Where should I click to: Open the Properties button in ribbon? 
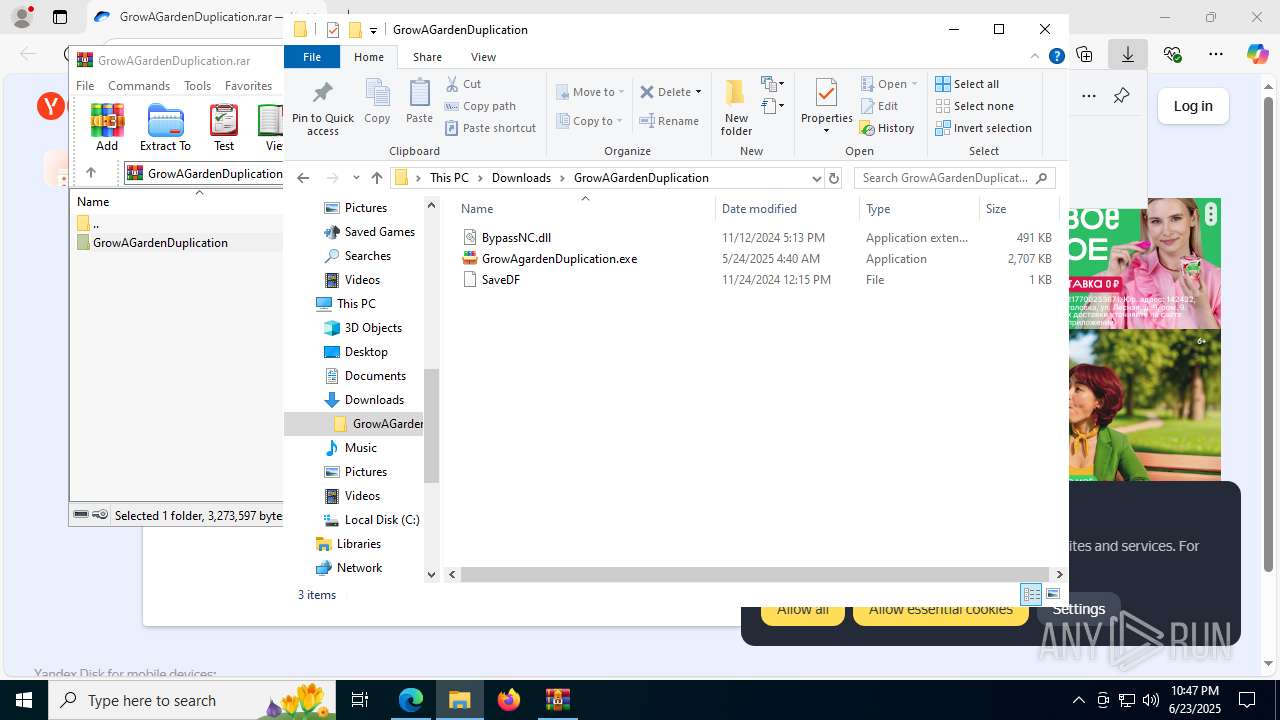(x=826, y=107)
